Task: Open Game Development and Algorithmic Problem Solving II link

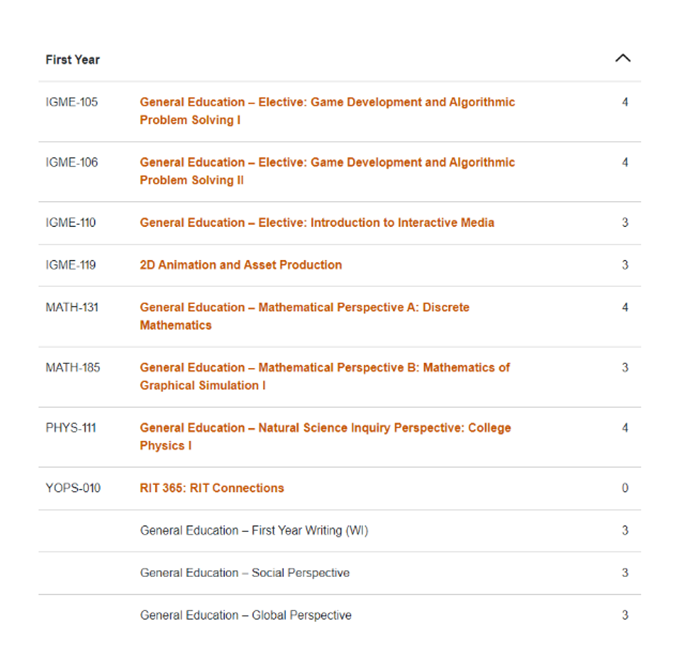Action: point(327,171)
